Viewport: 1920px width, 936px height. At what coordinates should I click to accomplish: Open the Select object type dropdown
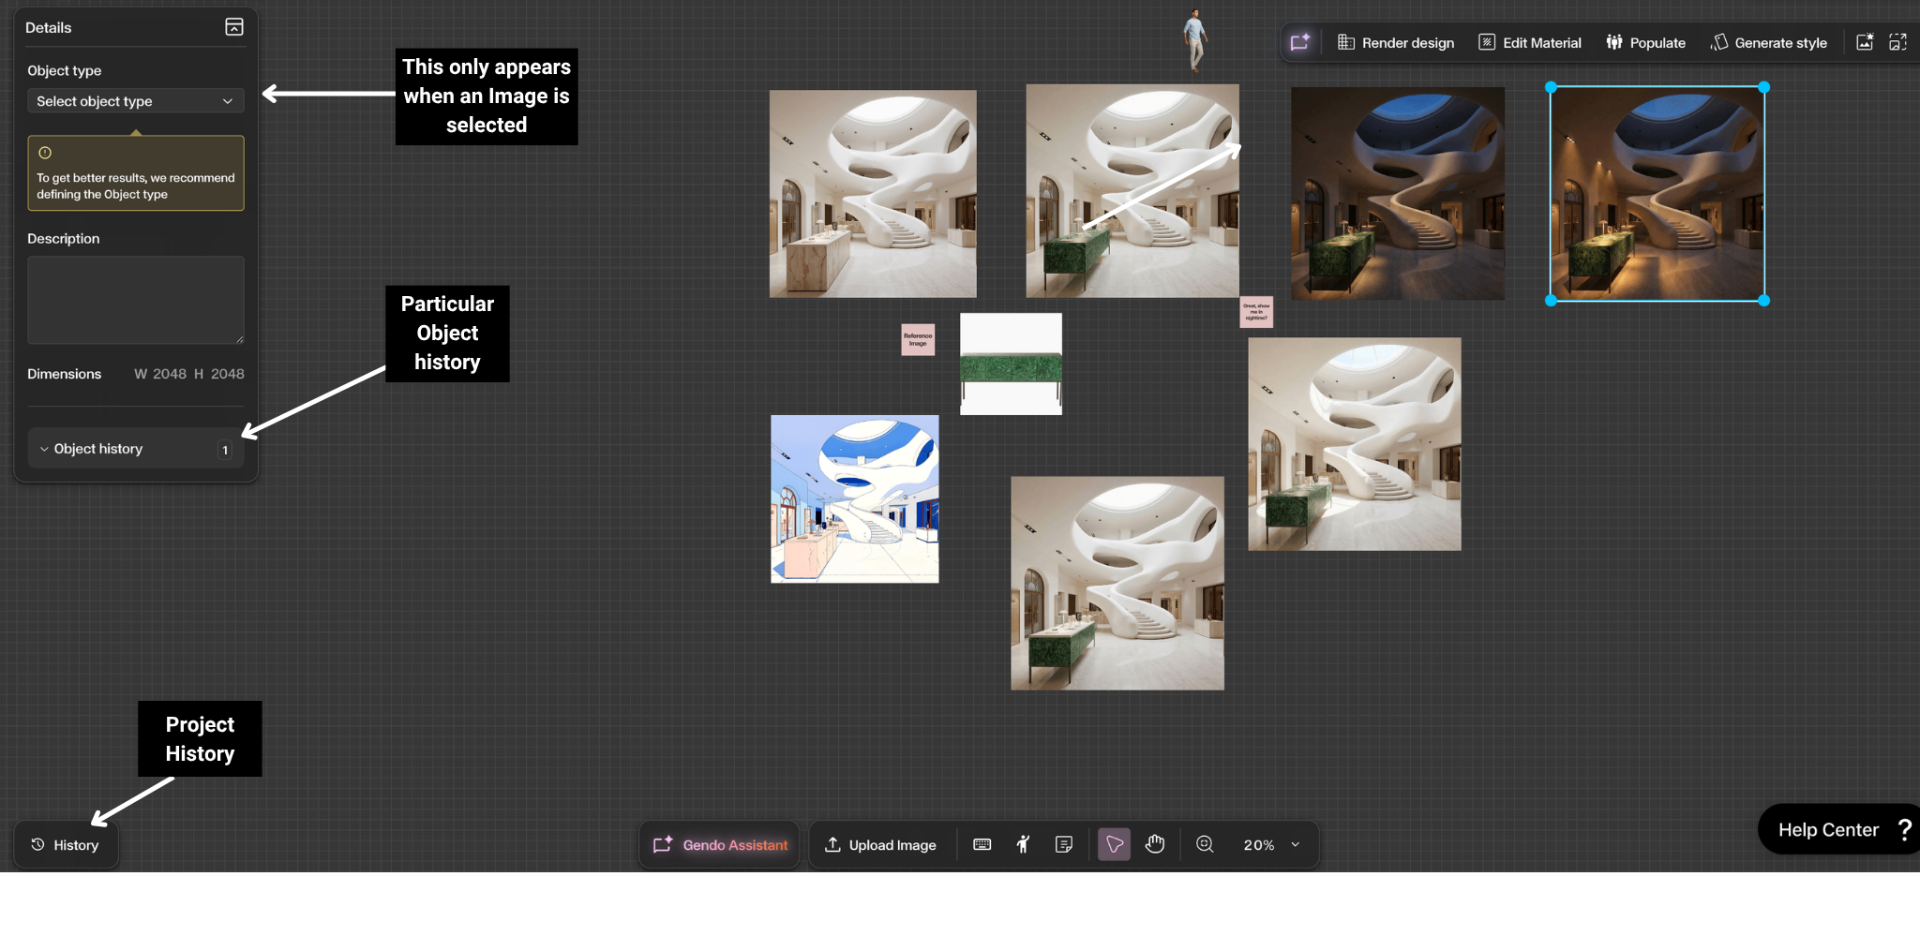coord(135,101)
